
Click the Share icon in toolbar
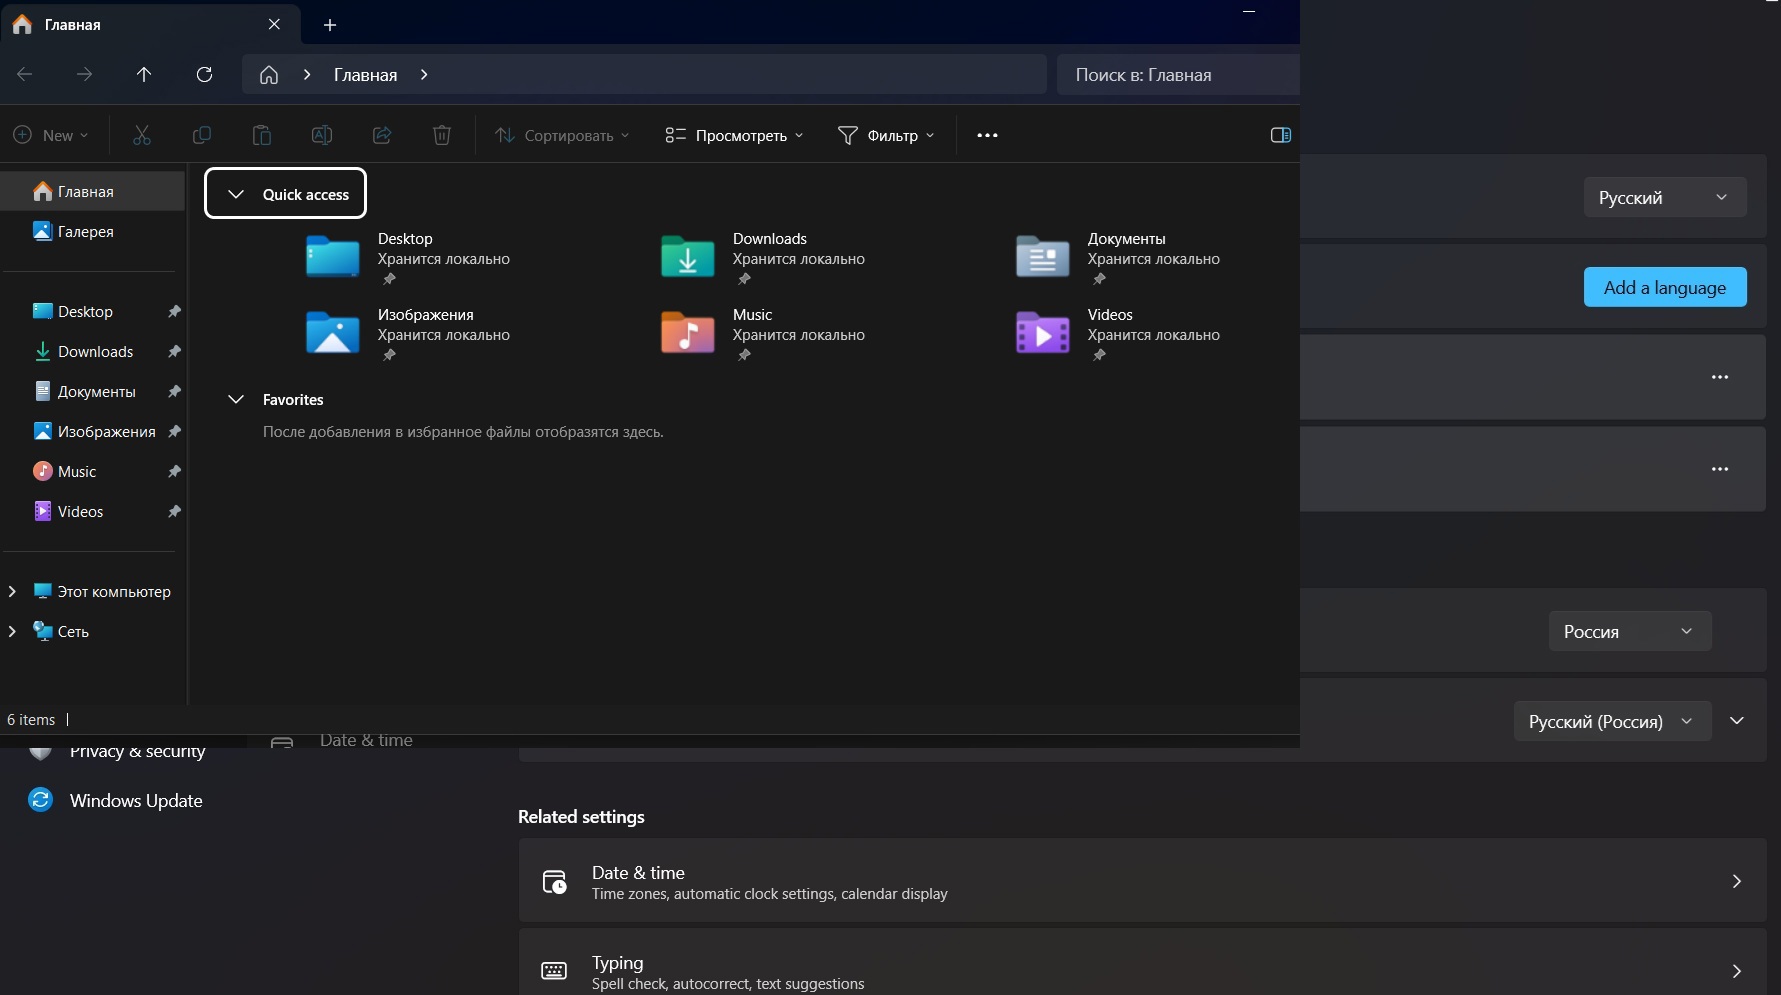[x=382, y=135]
